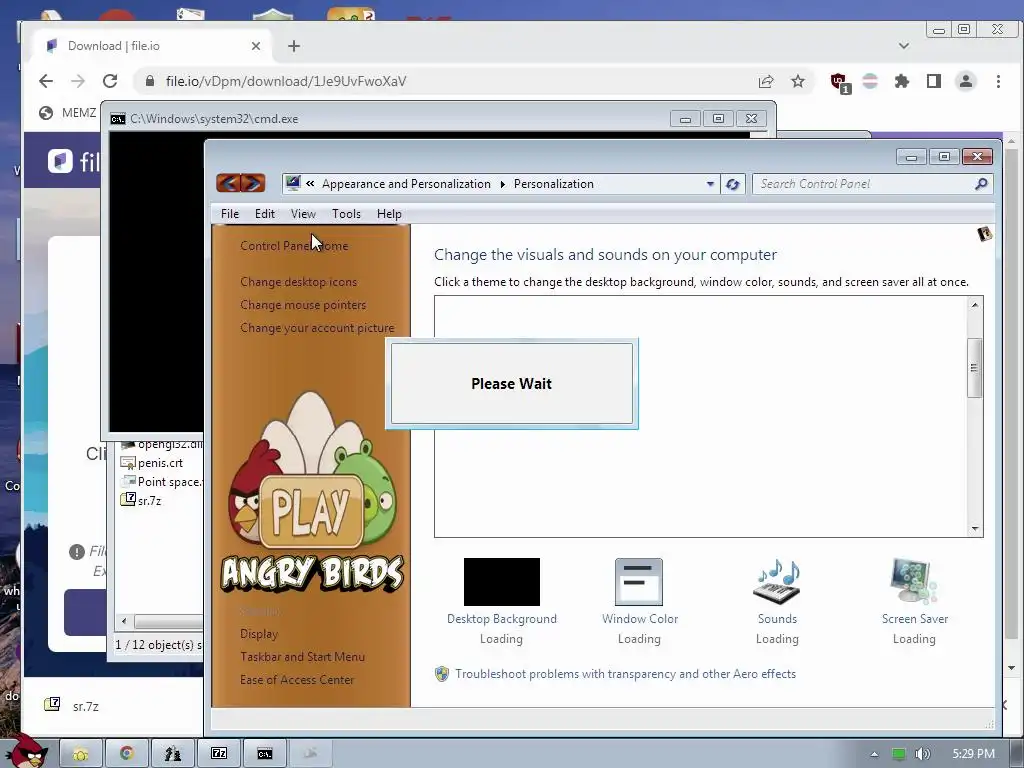Open the Help menu in Control Panel
This screenshot has width=1024, height=768.
pyautogui.click(x=389, y=214)
